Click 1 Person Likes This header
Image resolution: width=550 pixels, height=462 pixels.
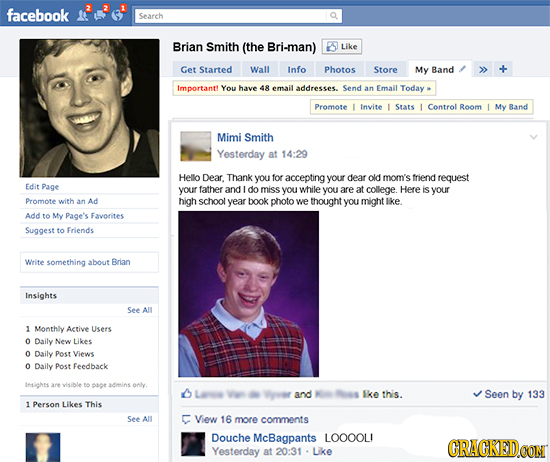89,404
